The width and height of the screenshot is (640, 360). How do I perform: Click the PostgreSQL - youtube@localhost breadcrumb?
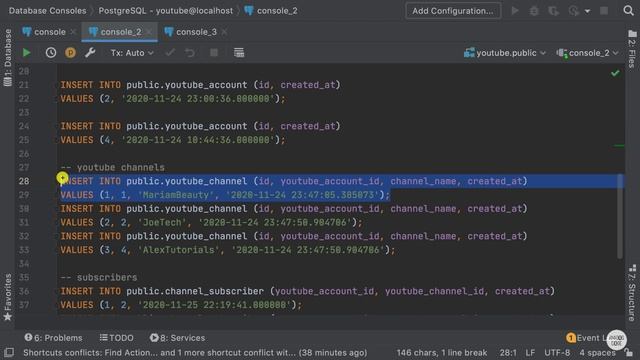tap(166, 11)
